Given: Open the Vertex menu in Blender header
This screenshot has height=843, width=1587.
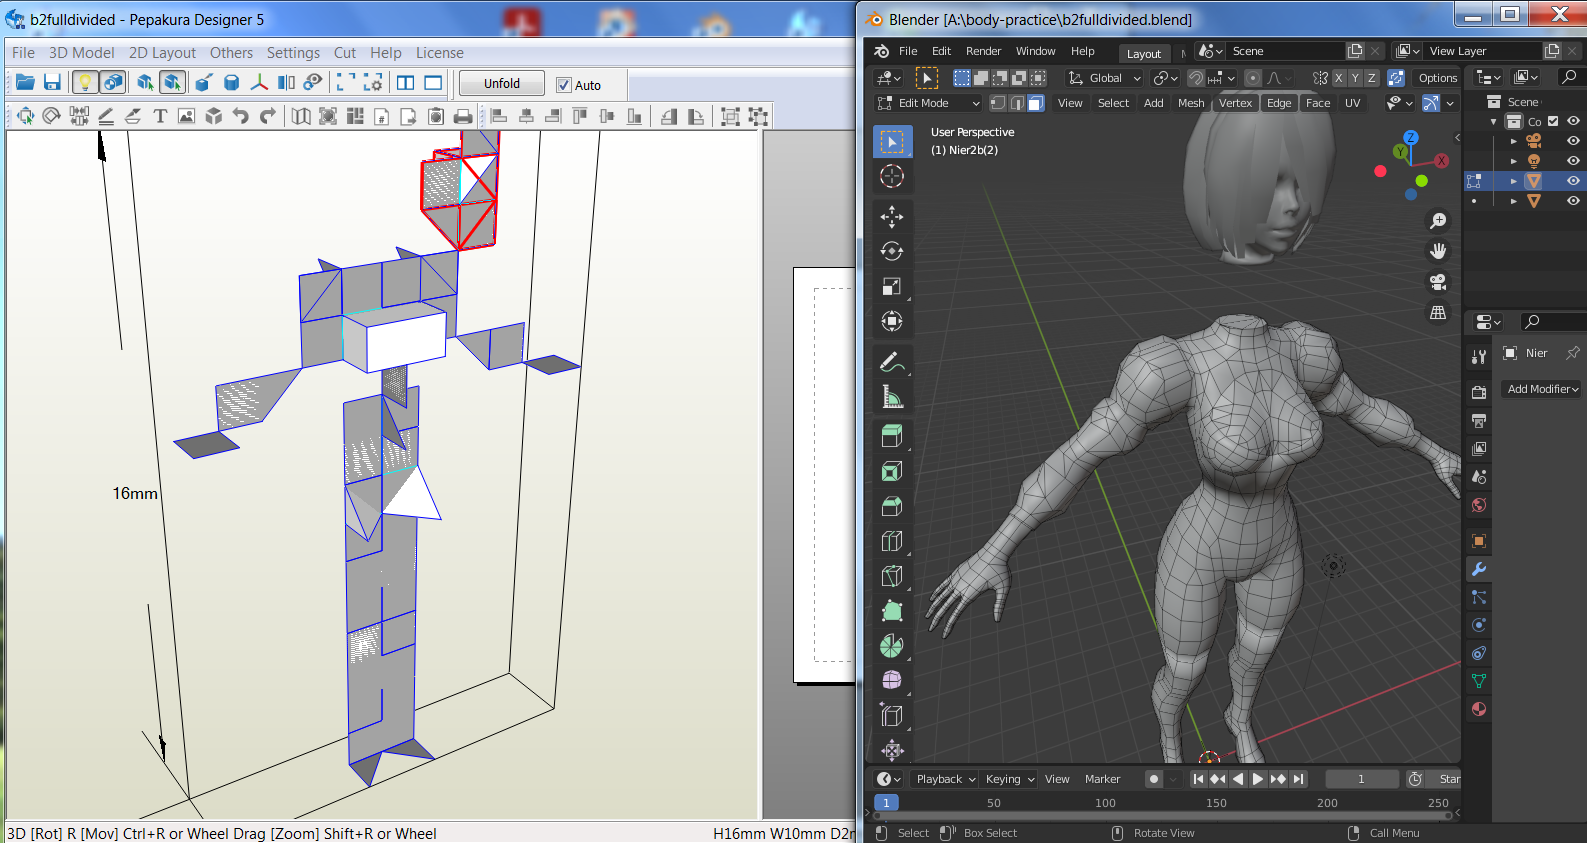Looking at the screenshot, I should [x=1235, y=103].
